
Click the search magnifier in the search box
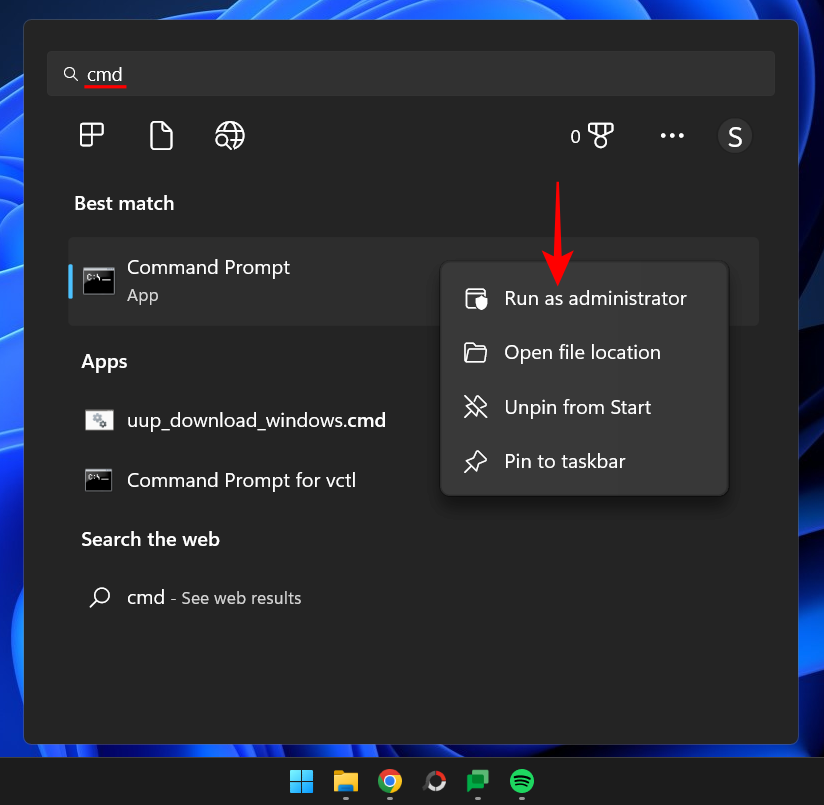pyautogui.click(x=70, y=74)
